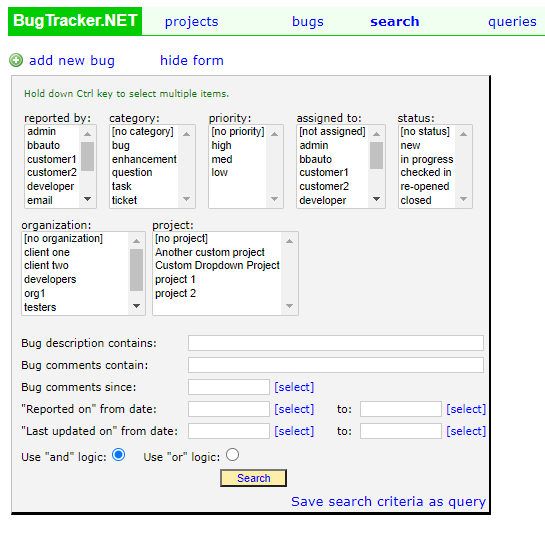
Task: Click the 'add new bug' link
Action: pyautogui.click(x=72, y=60)
